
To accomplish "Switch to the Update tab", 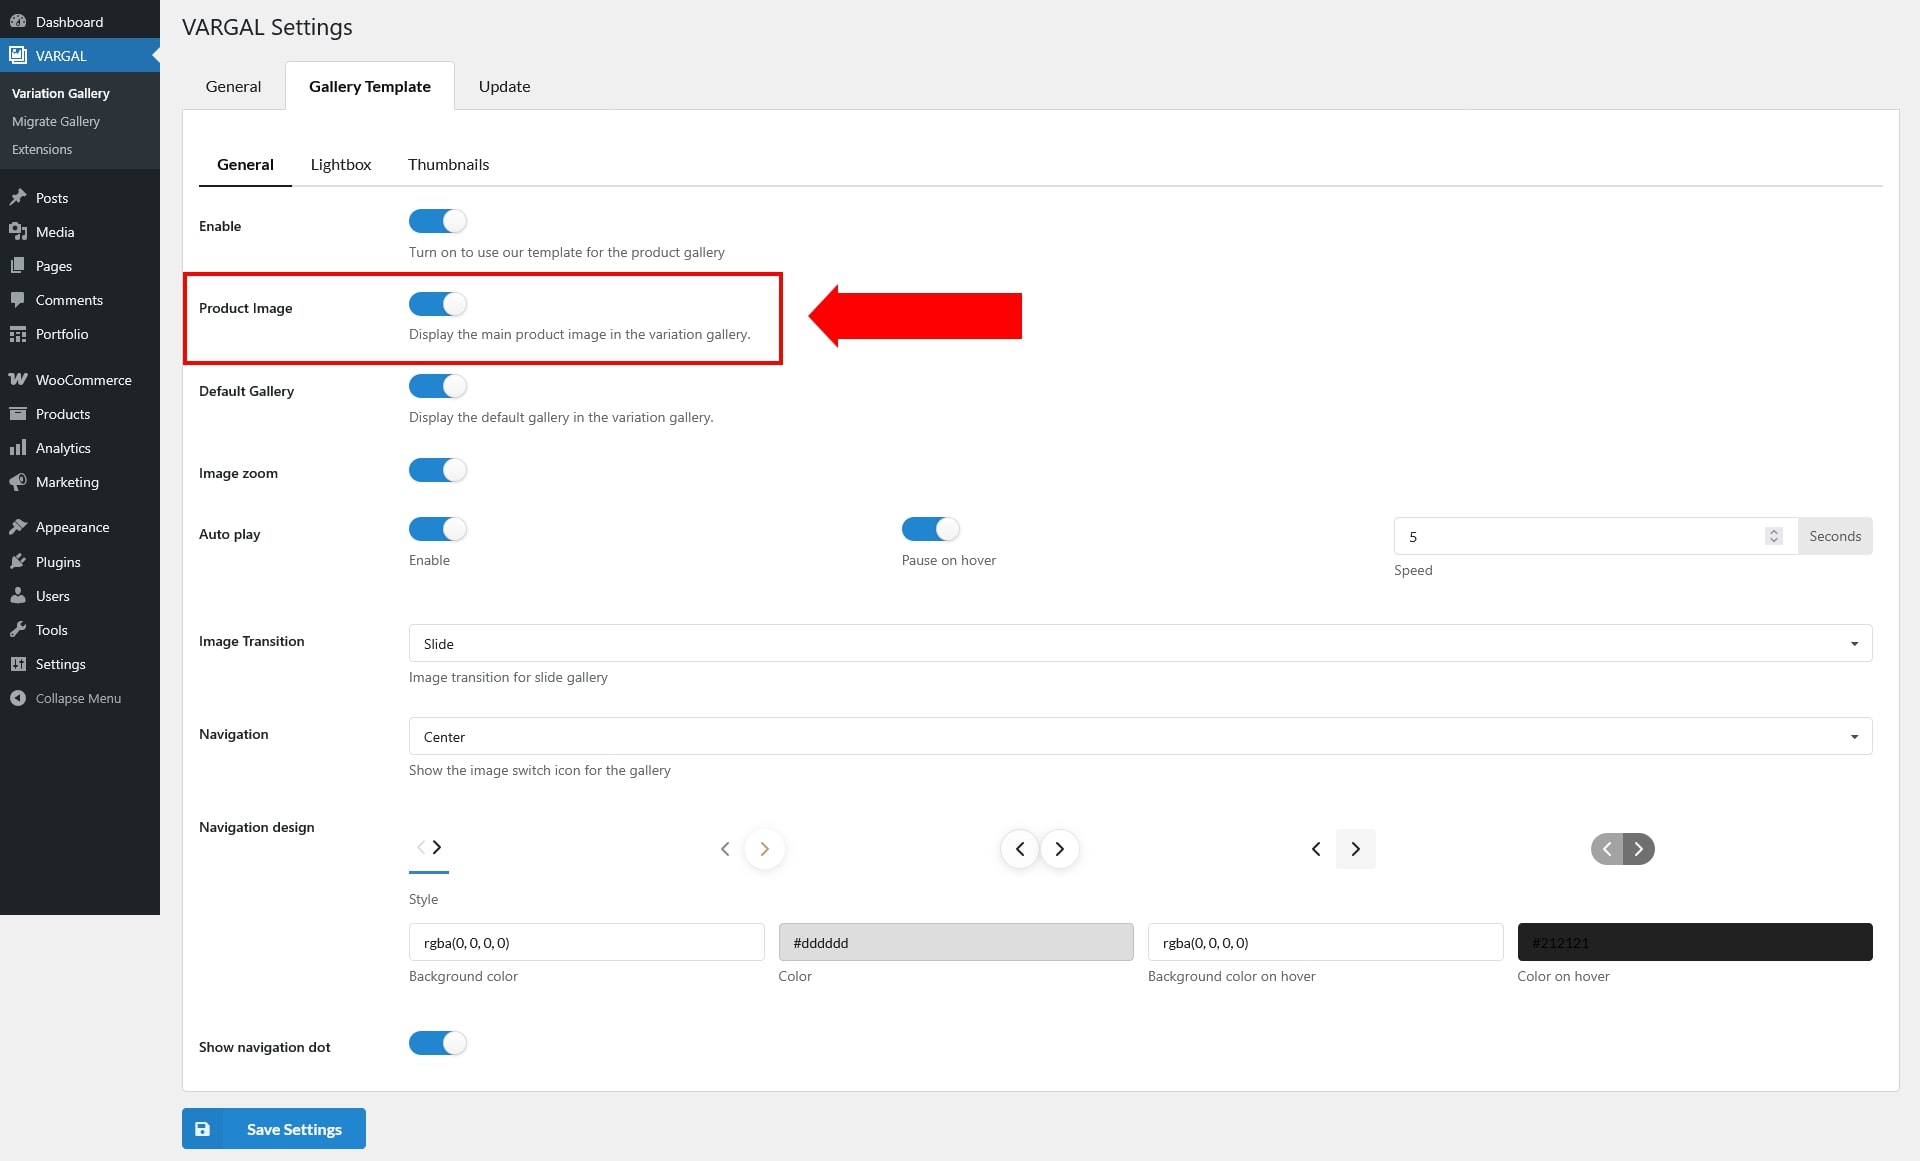I will [504, 86].
